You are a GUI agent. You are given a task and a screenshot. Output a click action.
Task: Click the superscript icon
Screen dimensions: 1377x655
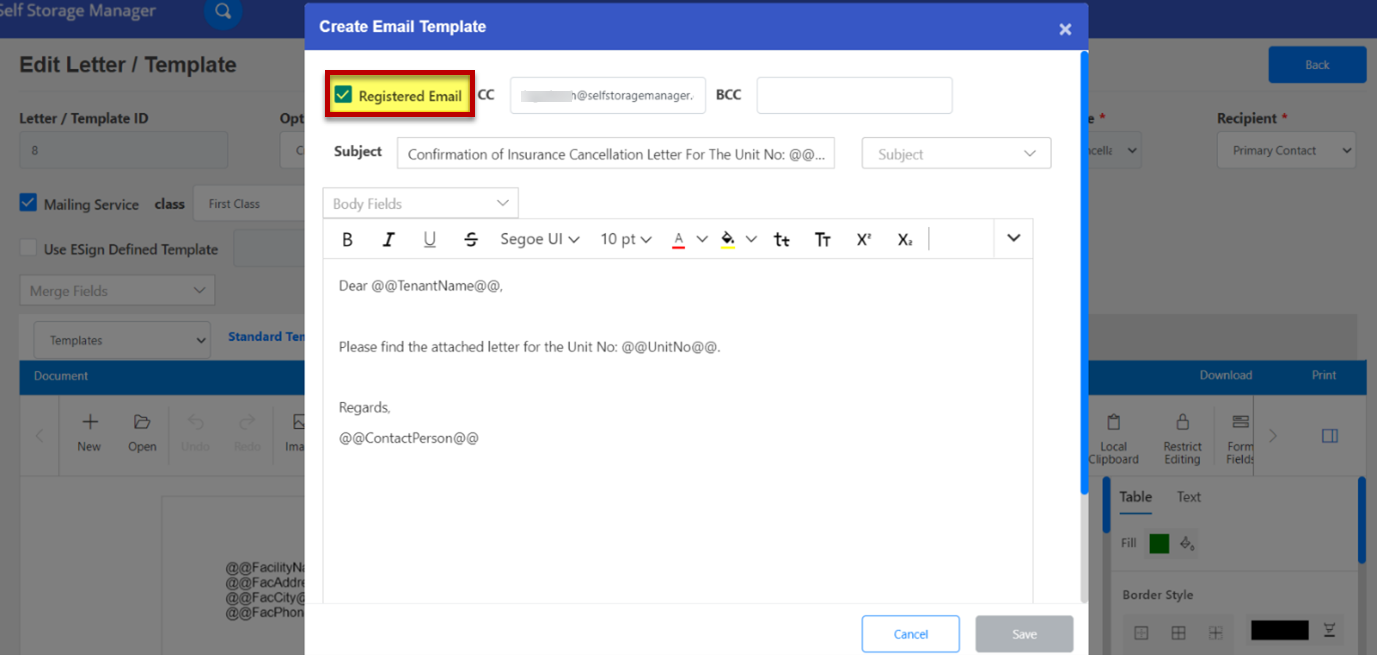(864, 240)
